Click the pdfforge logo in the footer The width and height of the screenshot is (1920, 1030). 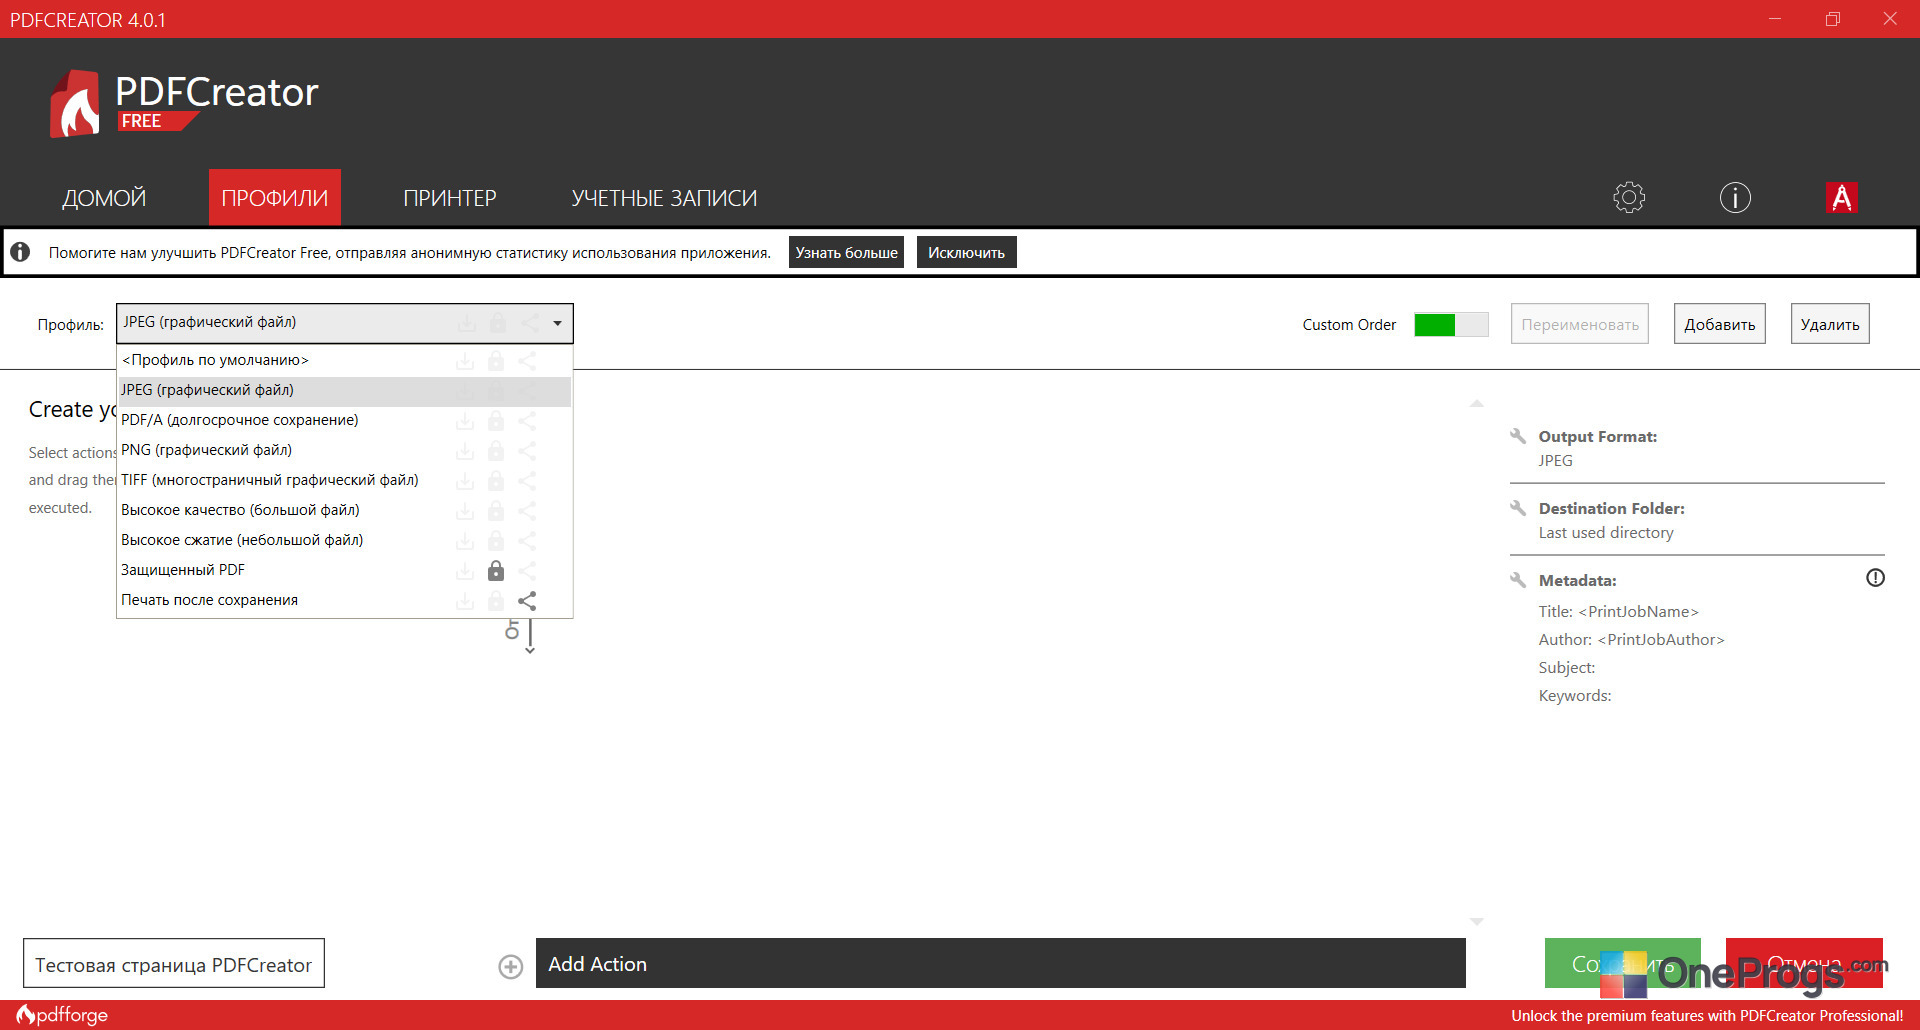(x=62, y=1015)
